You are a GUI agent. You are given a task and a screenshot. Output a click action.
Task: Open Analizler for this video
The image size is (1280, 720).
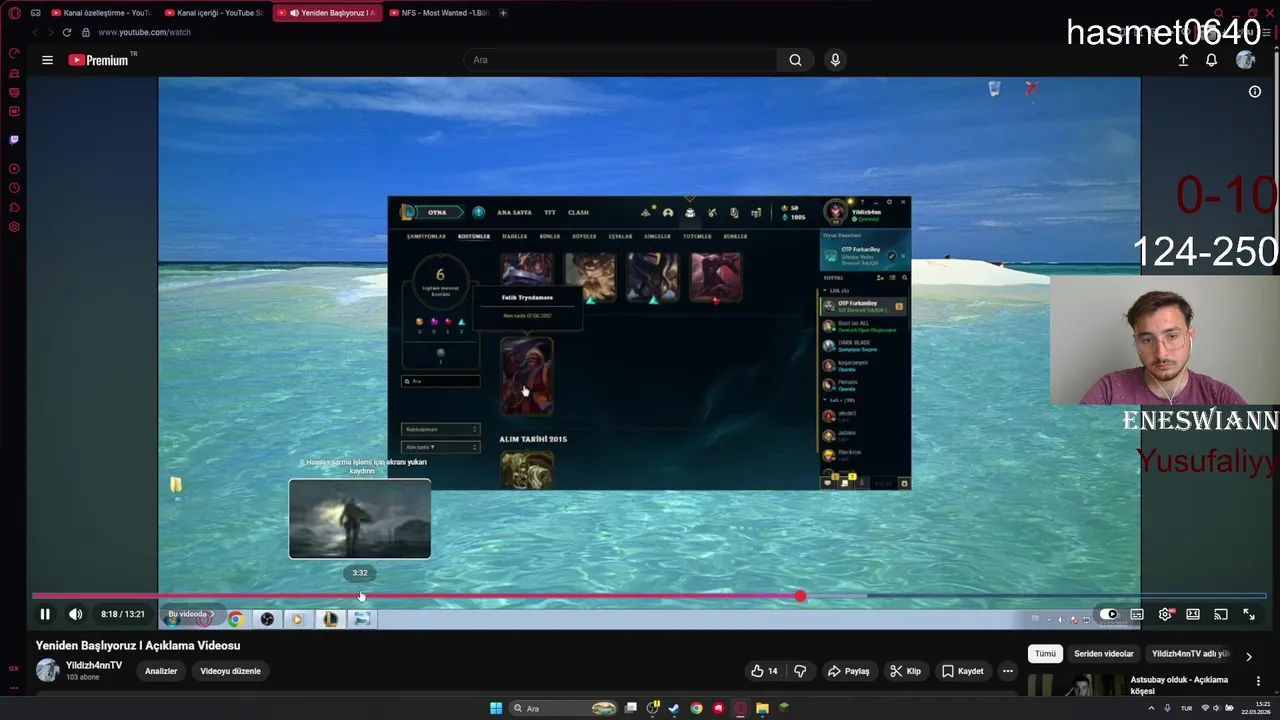(x=161, y=671)
